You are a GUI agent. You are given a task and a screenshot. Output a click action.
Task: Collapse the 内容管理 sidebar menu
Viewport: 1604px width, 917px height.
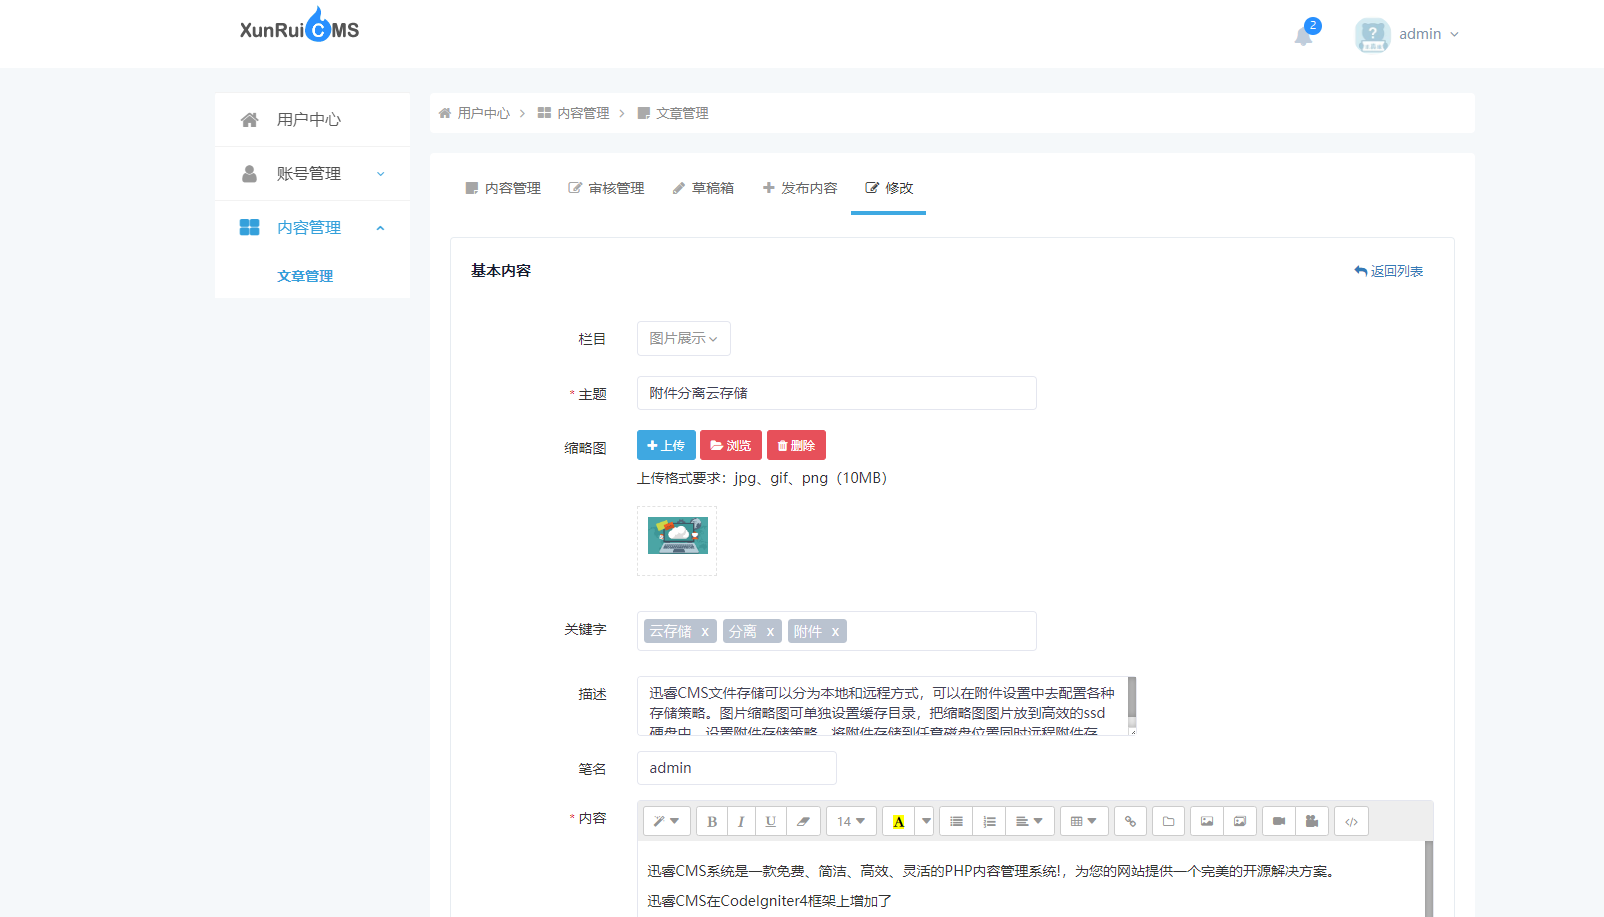[312, 228]
